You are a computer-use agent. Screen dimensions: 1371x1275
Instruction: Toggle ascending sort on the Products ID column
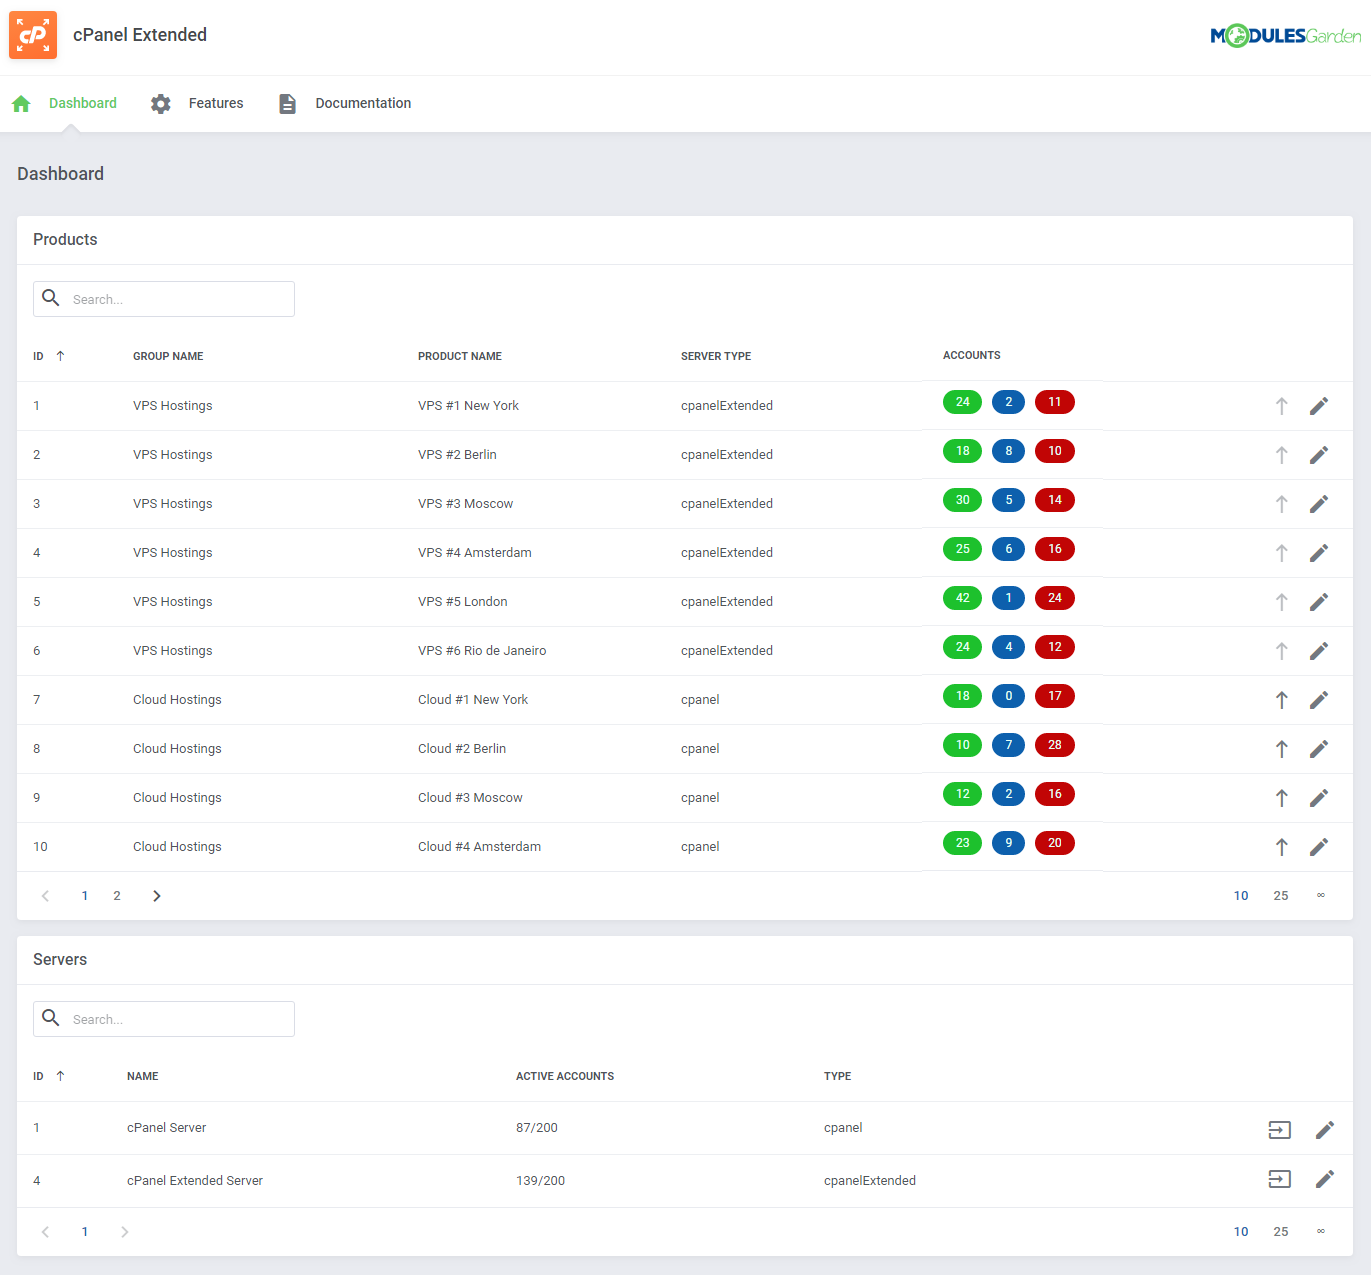[x=60, y=356]
